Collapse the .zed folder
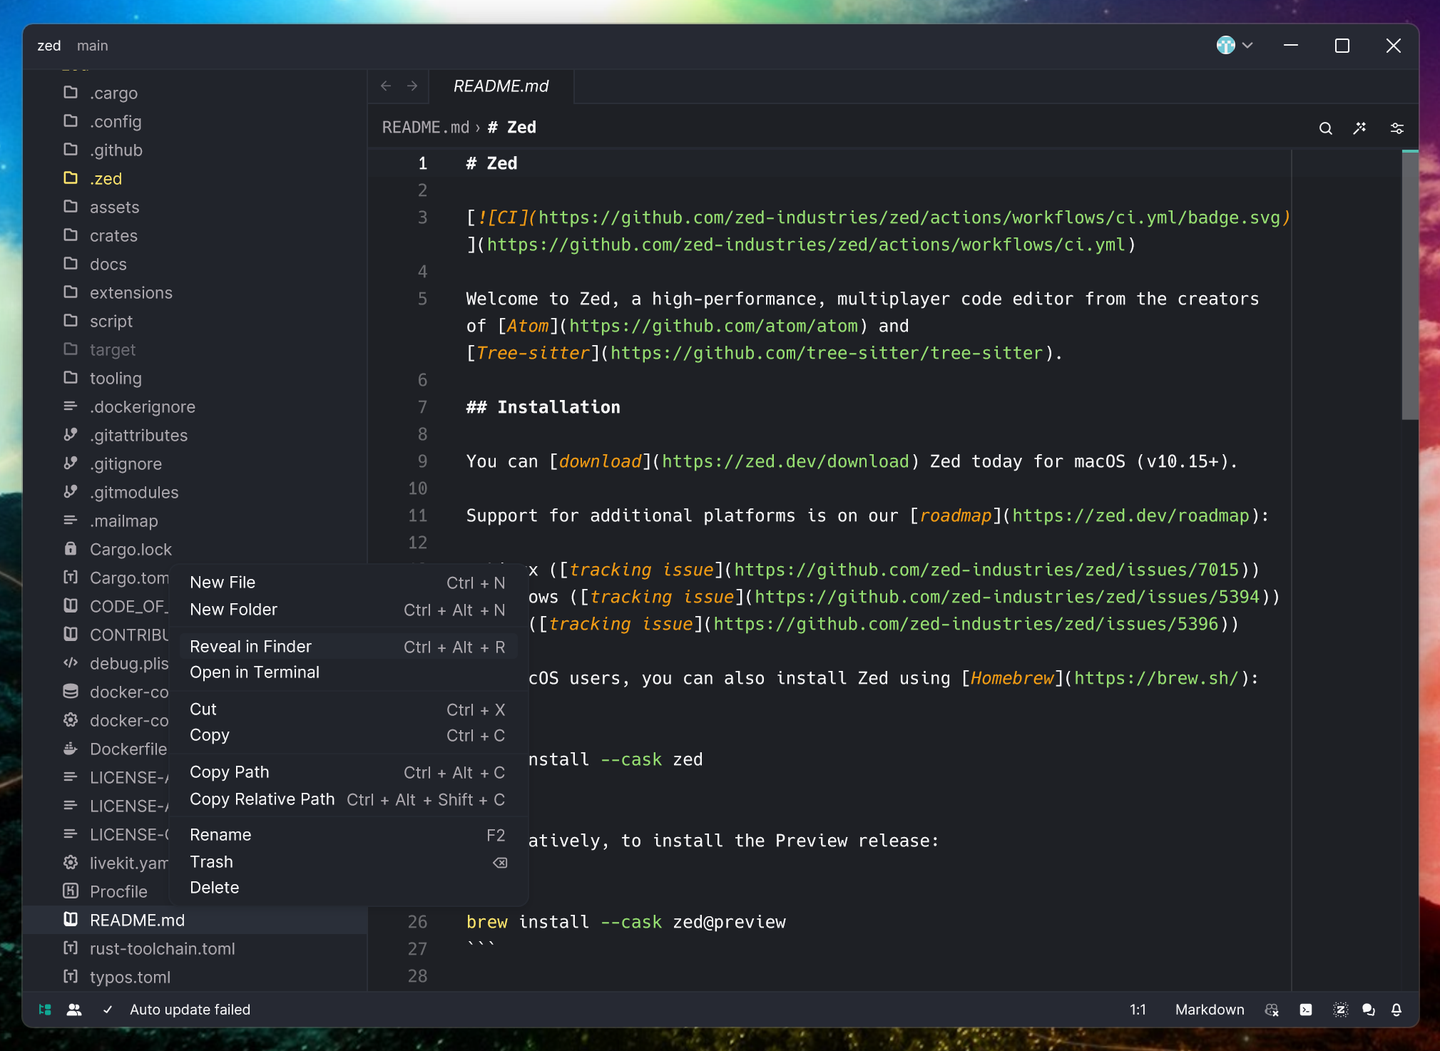The width and height of the screenshot is (1440, 1051). tap(106, 178)
